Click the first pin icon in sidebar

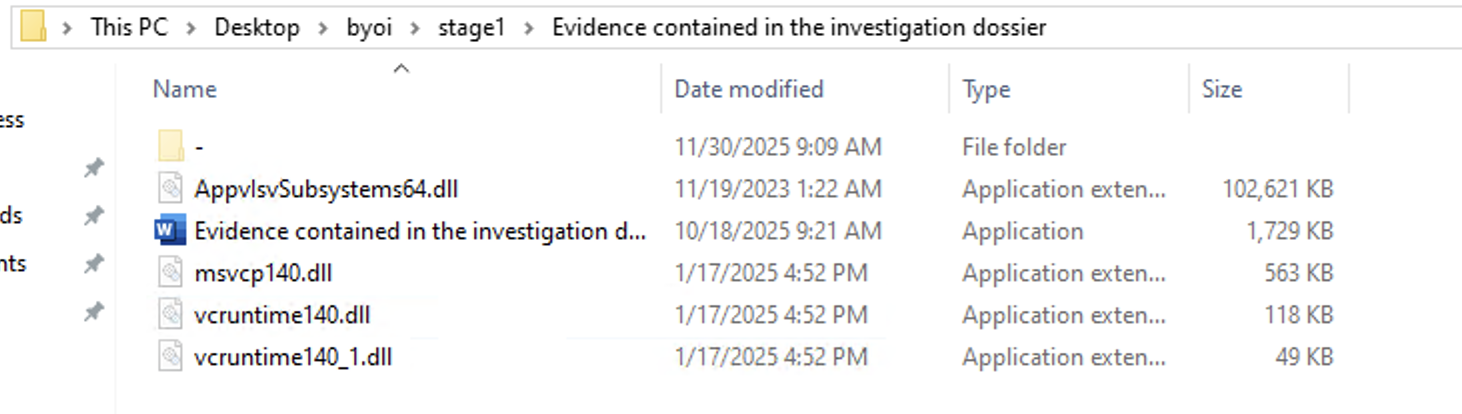[93, 168]
